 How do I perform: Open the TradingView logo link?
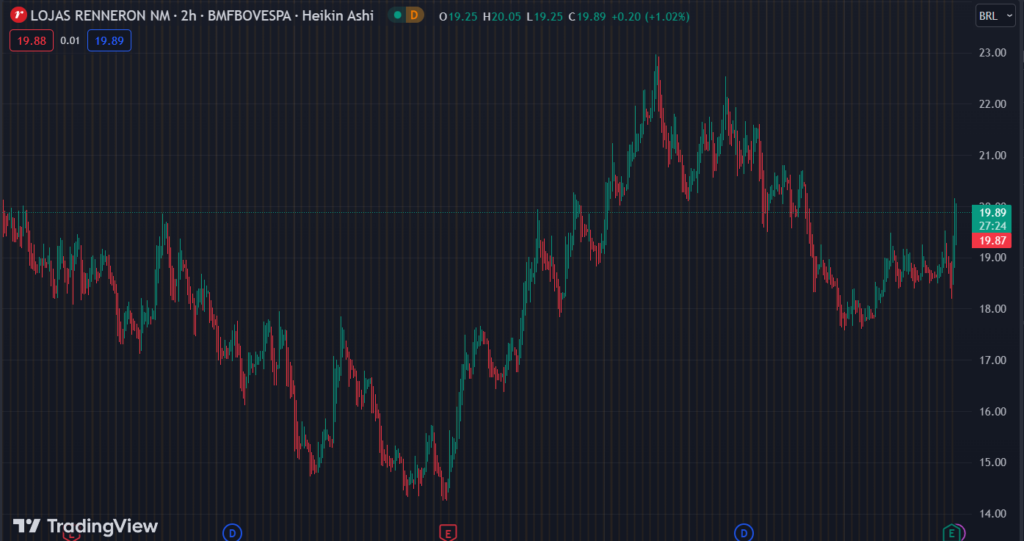pyautogui.click(x=86, y=525)
